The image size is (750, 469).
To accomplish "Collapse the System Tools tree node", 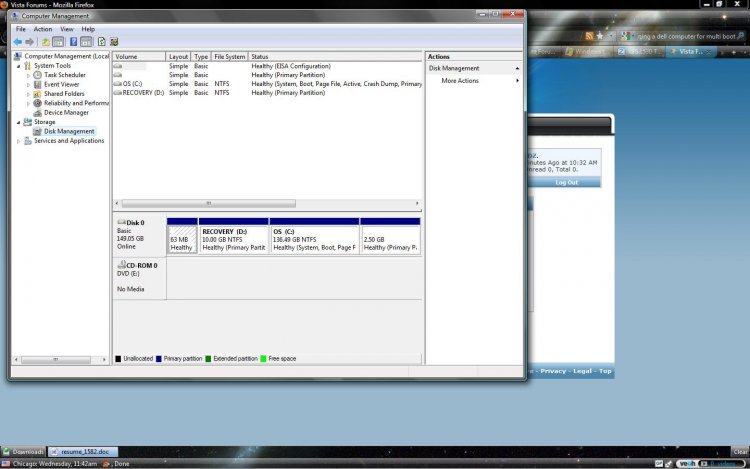I will click(x=19, y=66).
